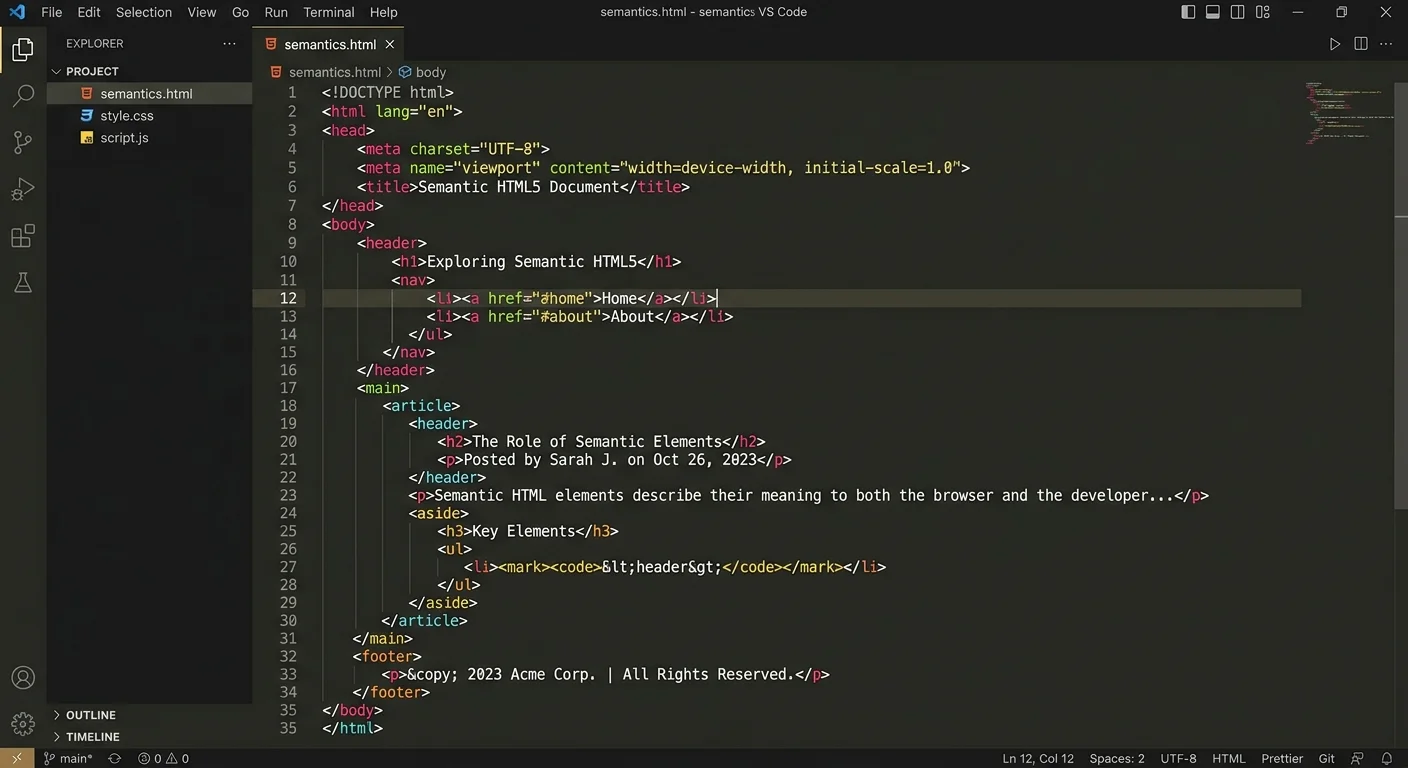The height and width of the screenshot is (768, 1408).
Task: Click the EXPLORER panel title
Action: (94, 44)
